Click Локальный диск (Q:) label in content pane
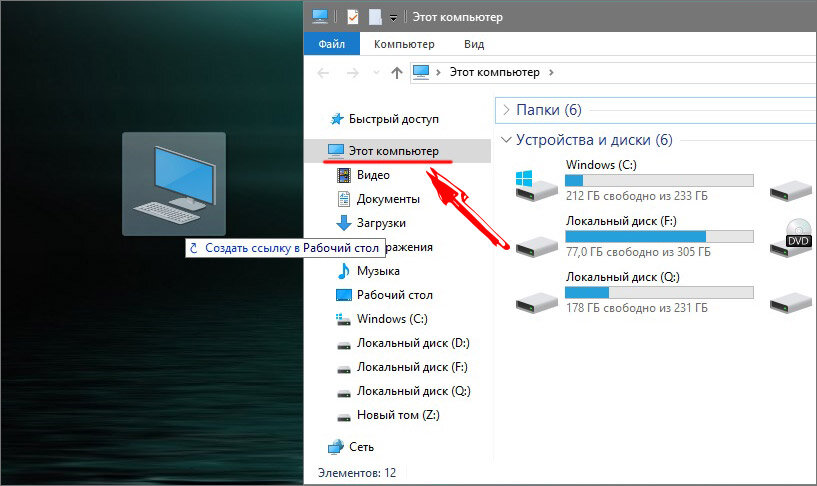This screenshot has height=486, width=817. 623,277
